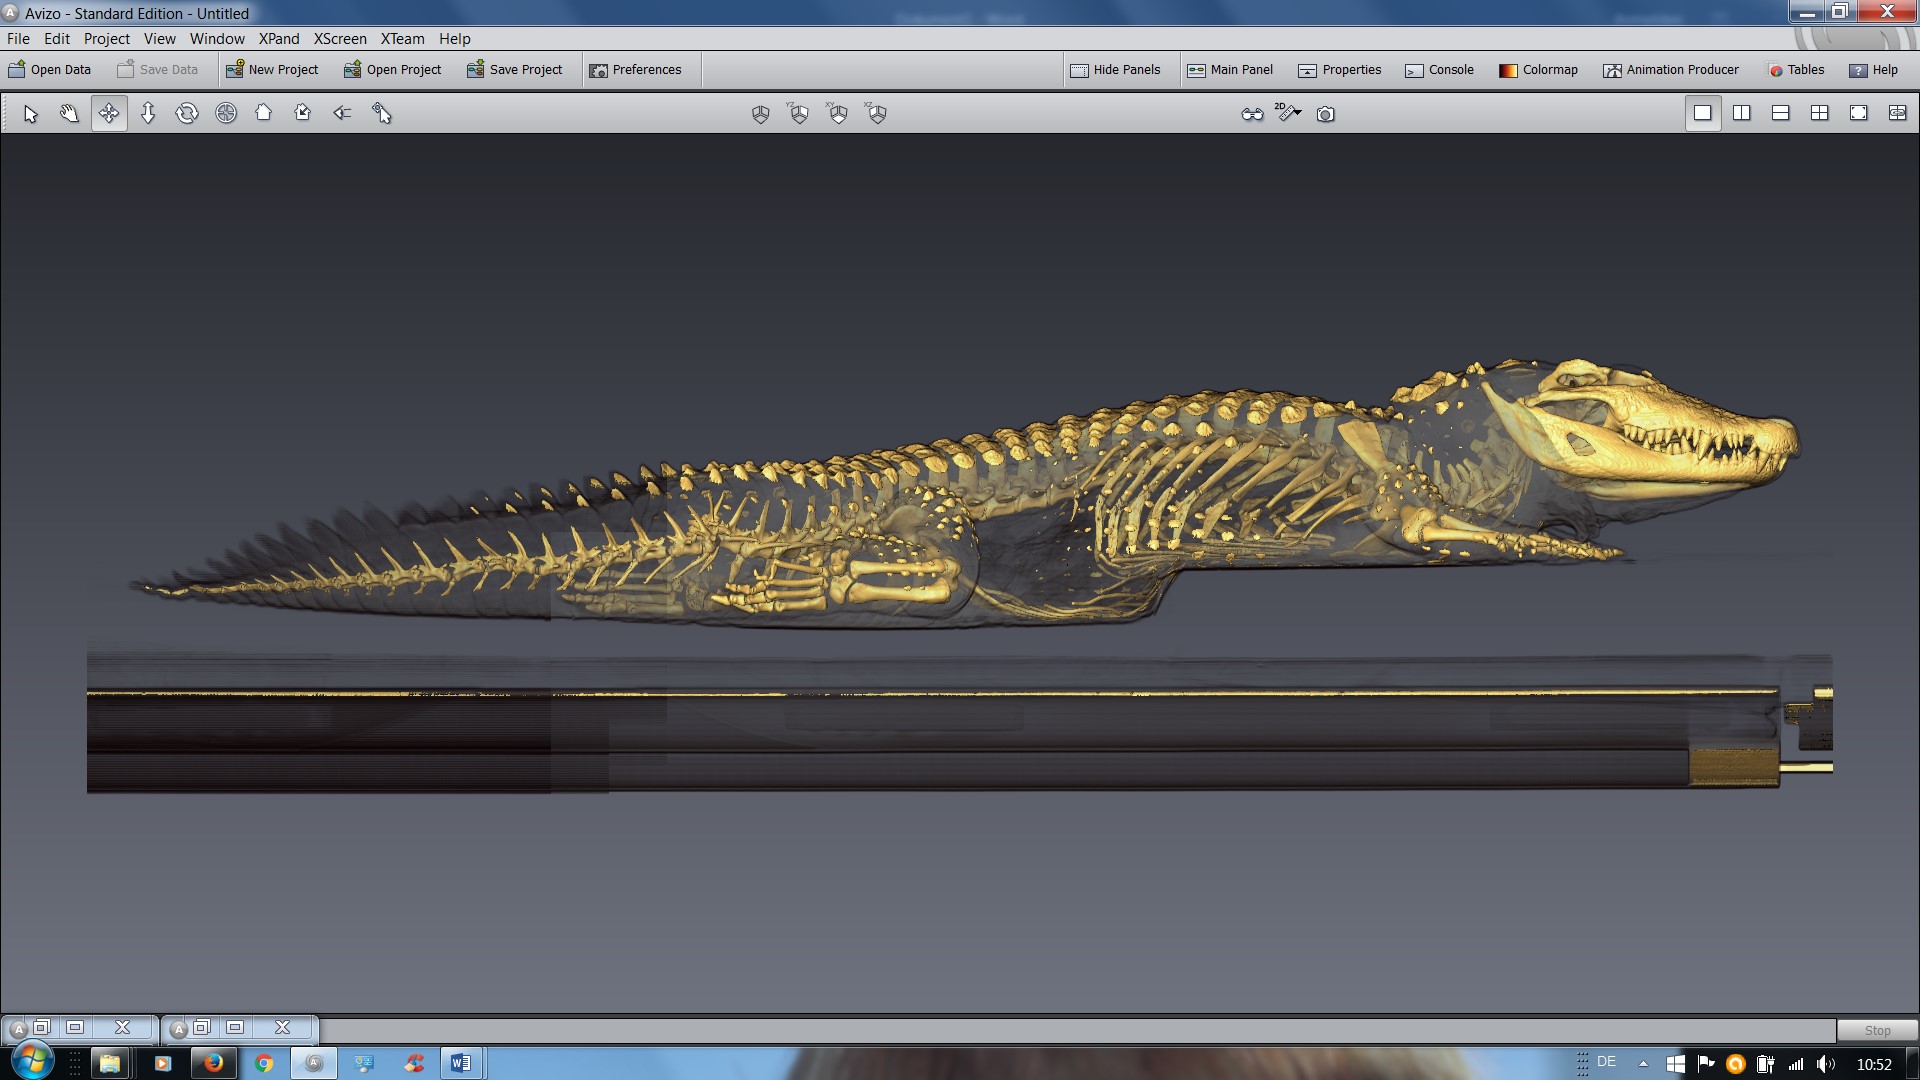Open Firefox from the taskbar
Screen dimensions: 1920x1080
(x=213, y=1062)
